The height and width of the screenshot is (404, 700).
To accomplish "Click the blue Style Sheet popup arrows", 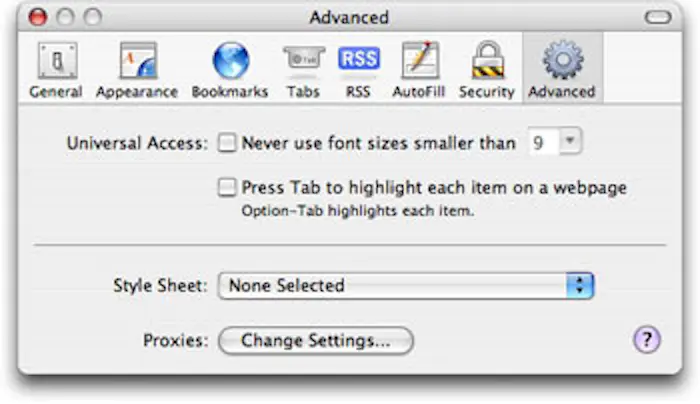I will (x=581, y=286).
